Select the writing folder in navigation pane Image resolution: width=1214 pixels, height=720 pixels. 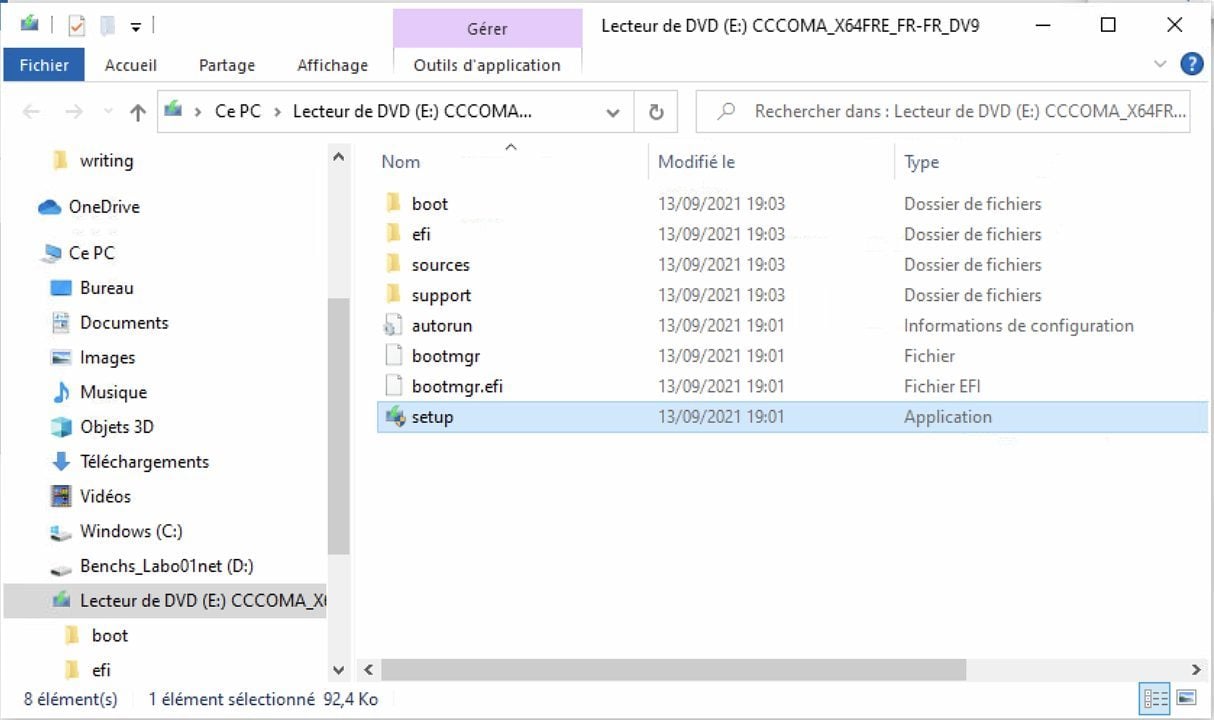tap(106, 160)
